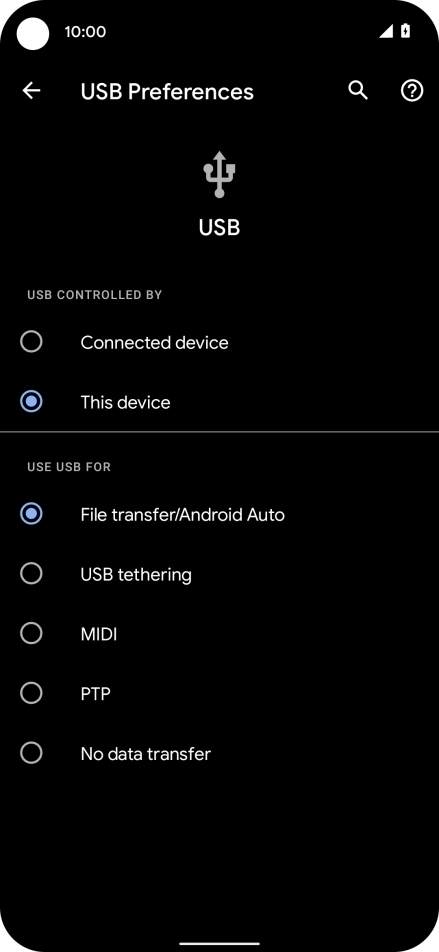Tap the No data transfer label
The height and width of the screenshot is (952, 439).
tap(146, 754)
